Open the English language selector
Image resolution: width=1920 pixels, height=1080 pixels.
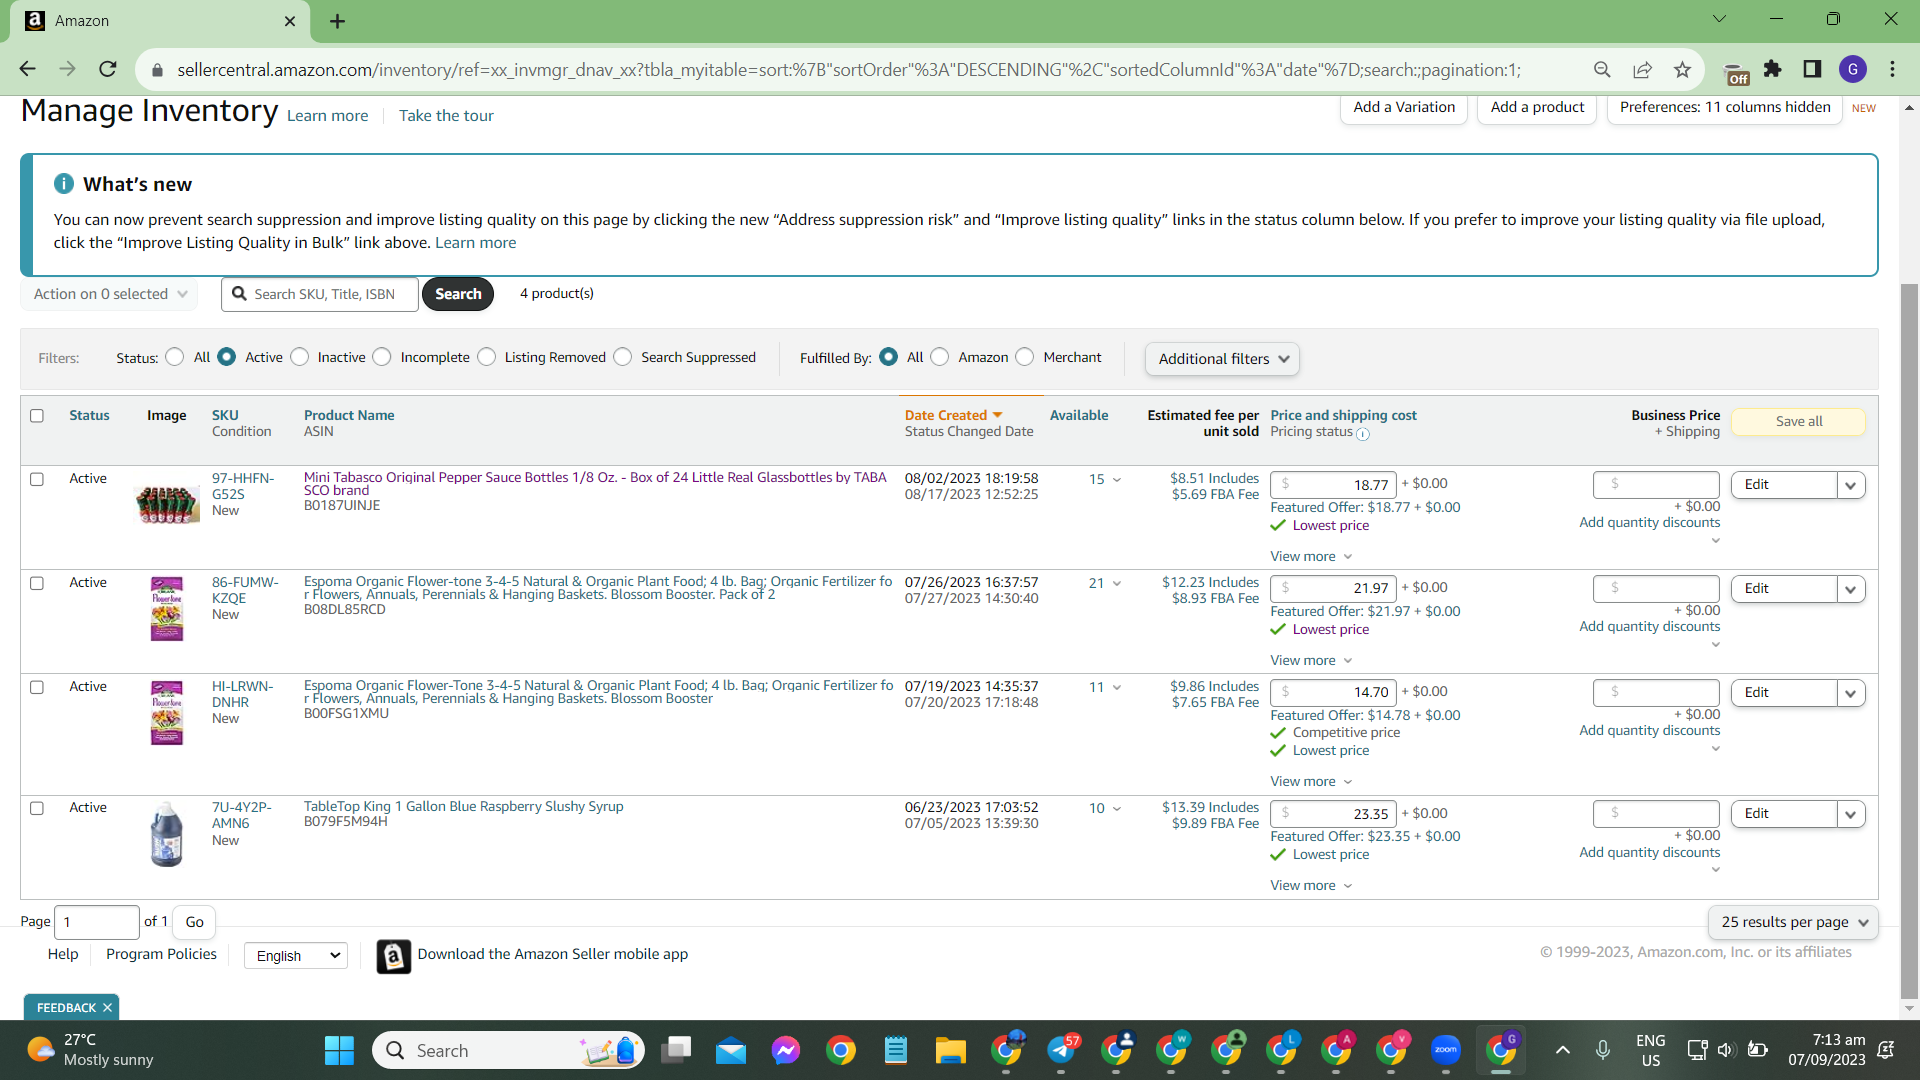(x=296, y=956)
